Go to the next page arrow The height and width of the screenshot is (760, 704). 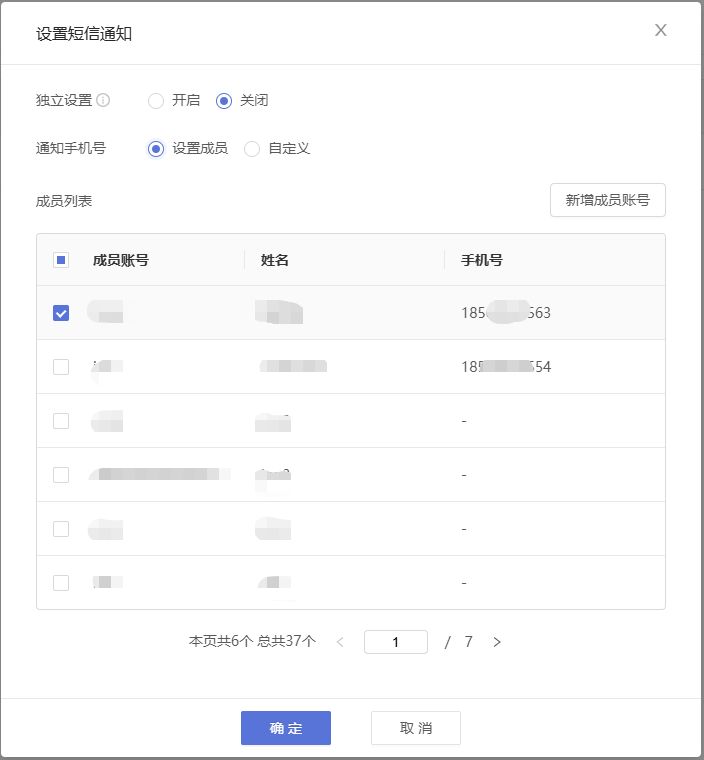(497, 642)
